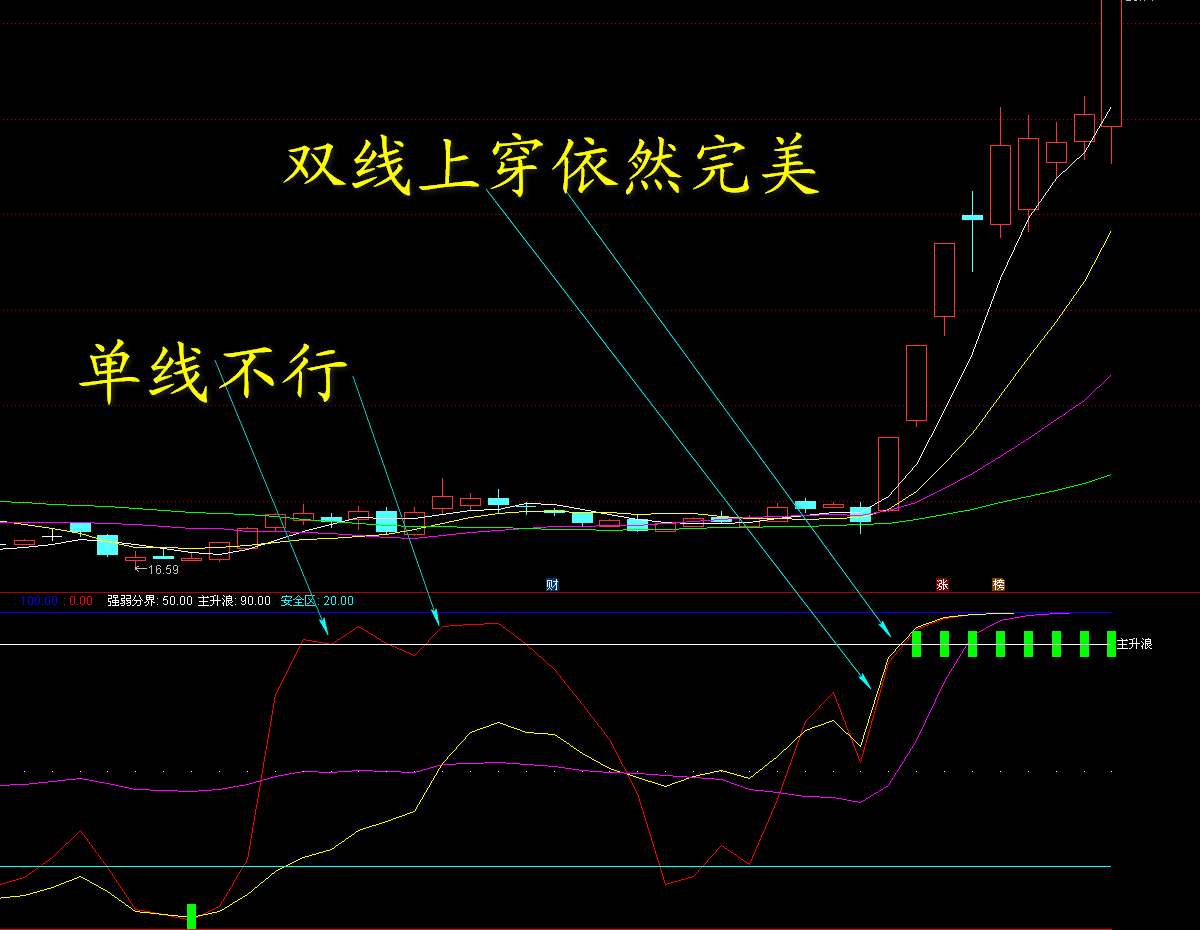Viewport: 1200px width, 930px height.
Task: Open the orange 榜 ranking marker icon
Action: 998,584
